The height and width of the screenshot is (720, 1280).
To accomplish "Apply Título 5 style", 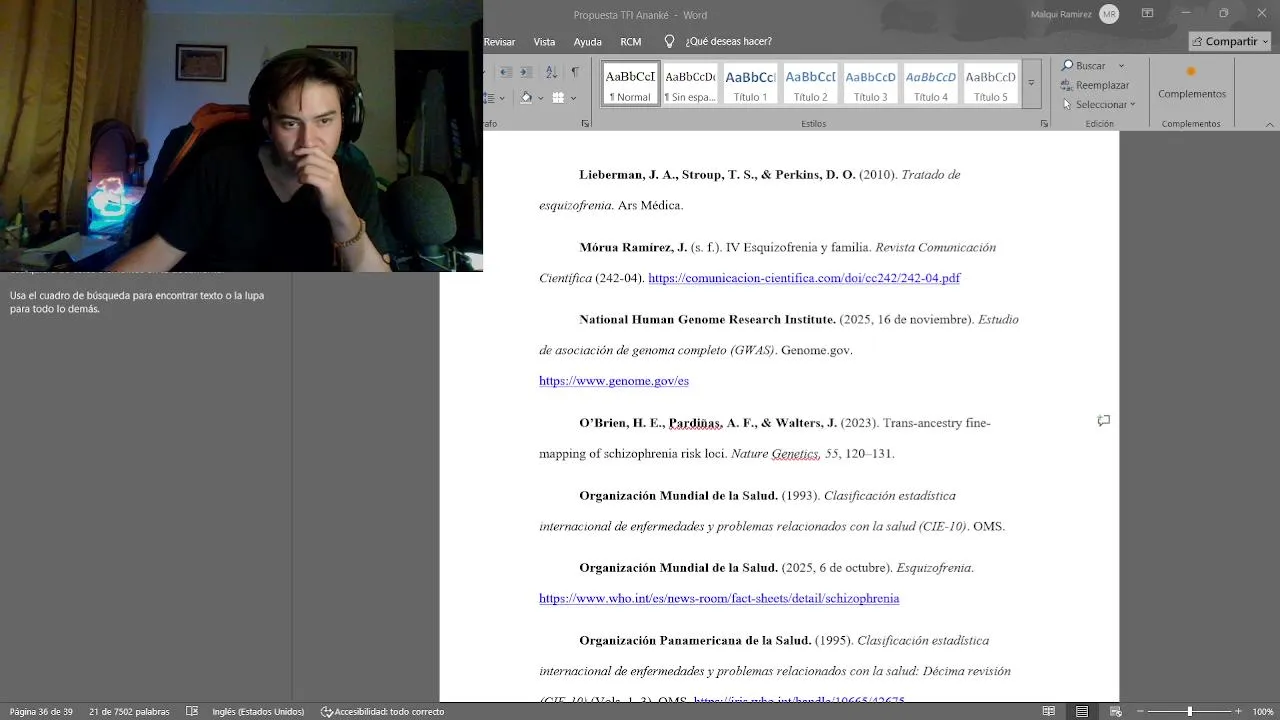I will pos(990,83).
